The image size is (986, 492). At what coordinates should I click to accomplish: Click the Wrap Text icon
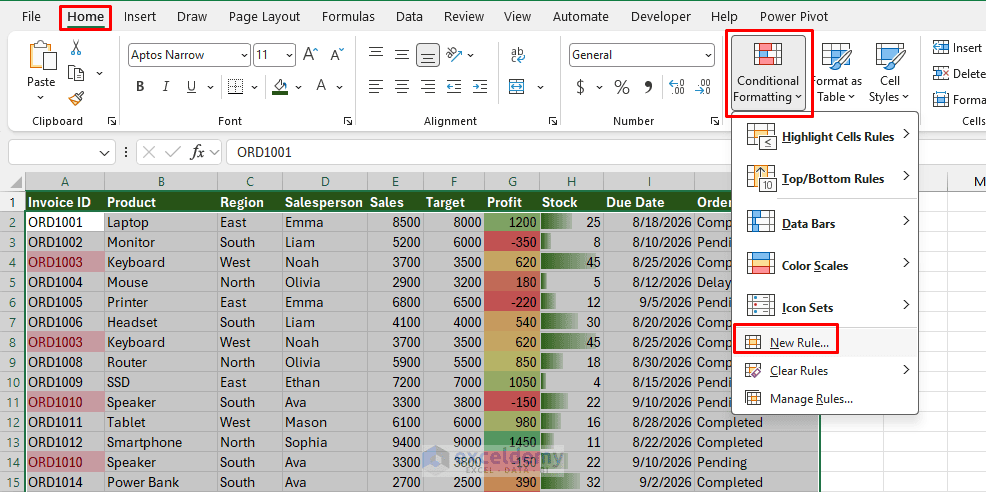[x=518, y=55]
